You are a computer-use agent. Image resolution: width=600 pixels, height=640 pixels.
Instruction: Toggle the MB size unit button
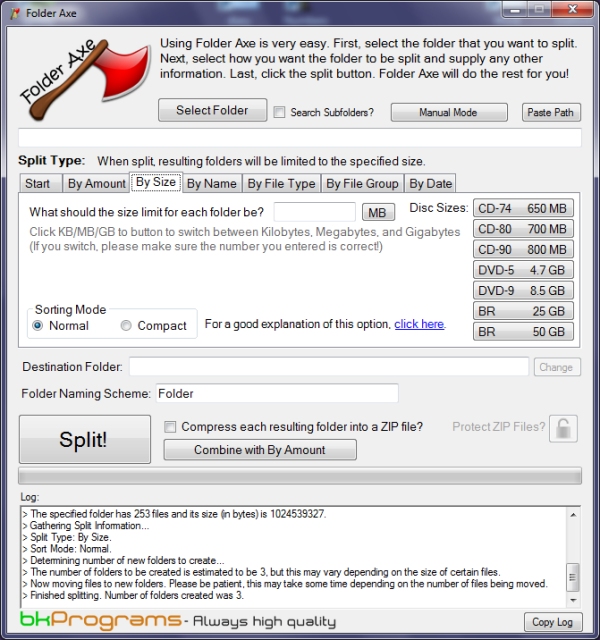[x=378, y=212]
